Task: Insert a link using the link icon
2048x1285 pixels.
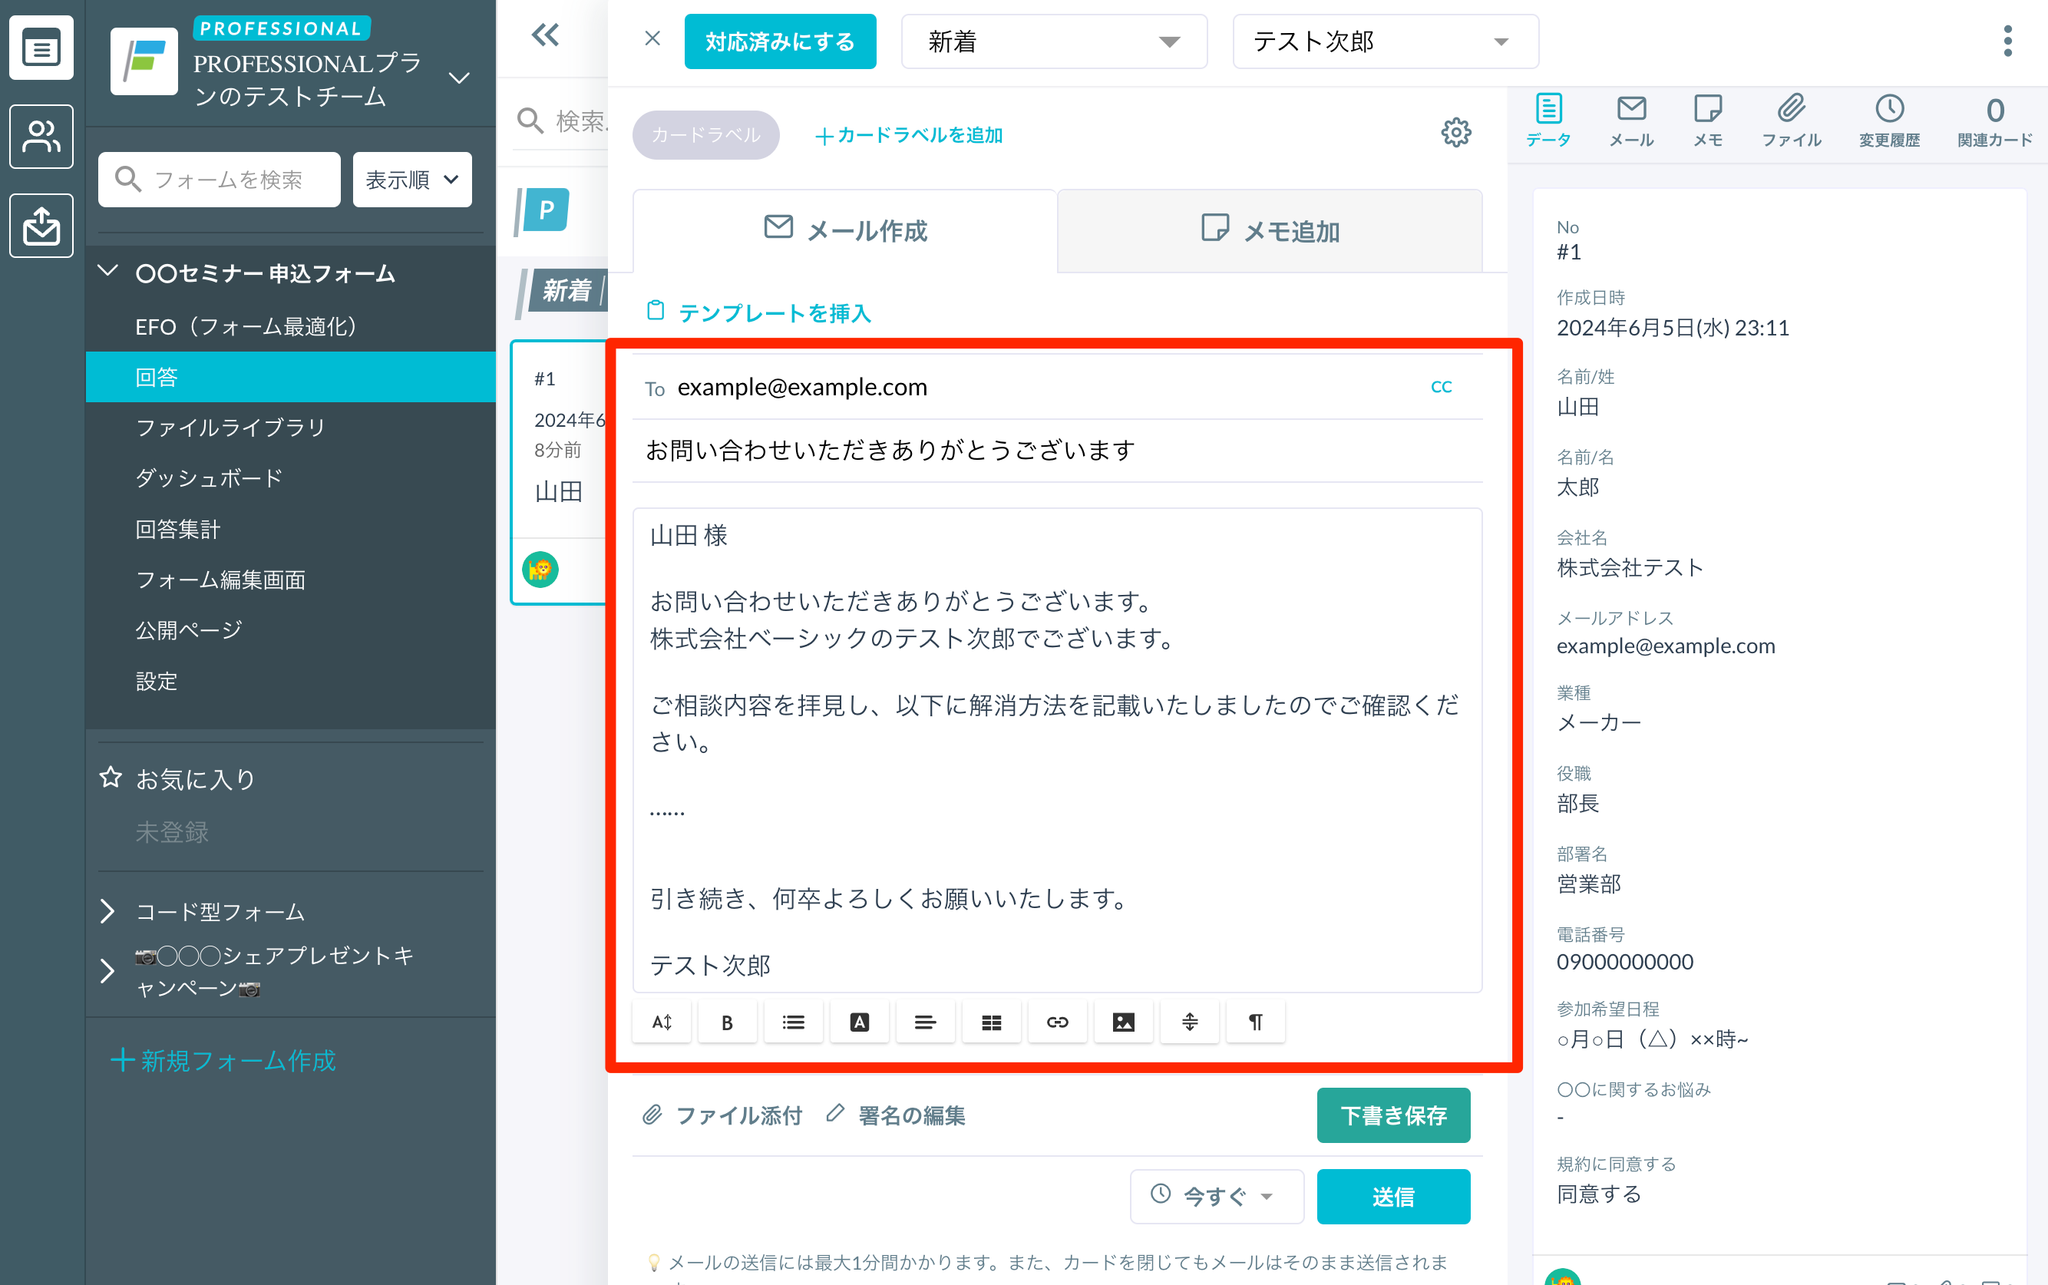Action: [1057, 1022]
